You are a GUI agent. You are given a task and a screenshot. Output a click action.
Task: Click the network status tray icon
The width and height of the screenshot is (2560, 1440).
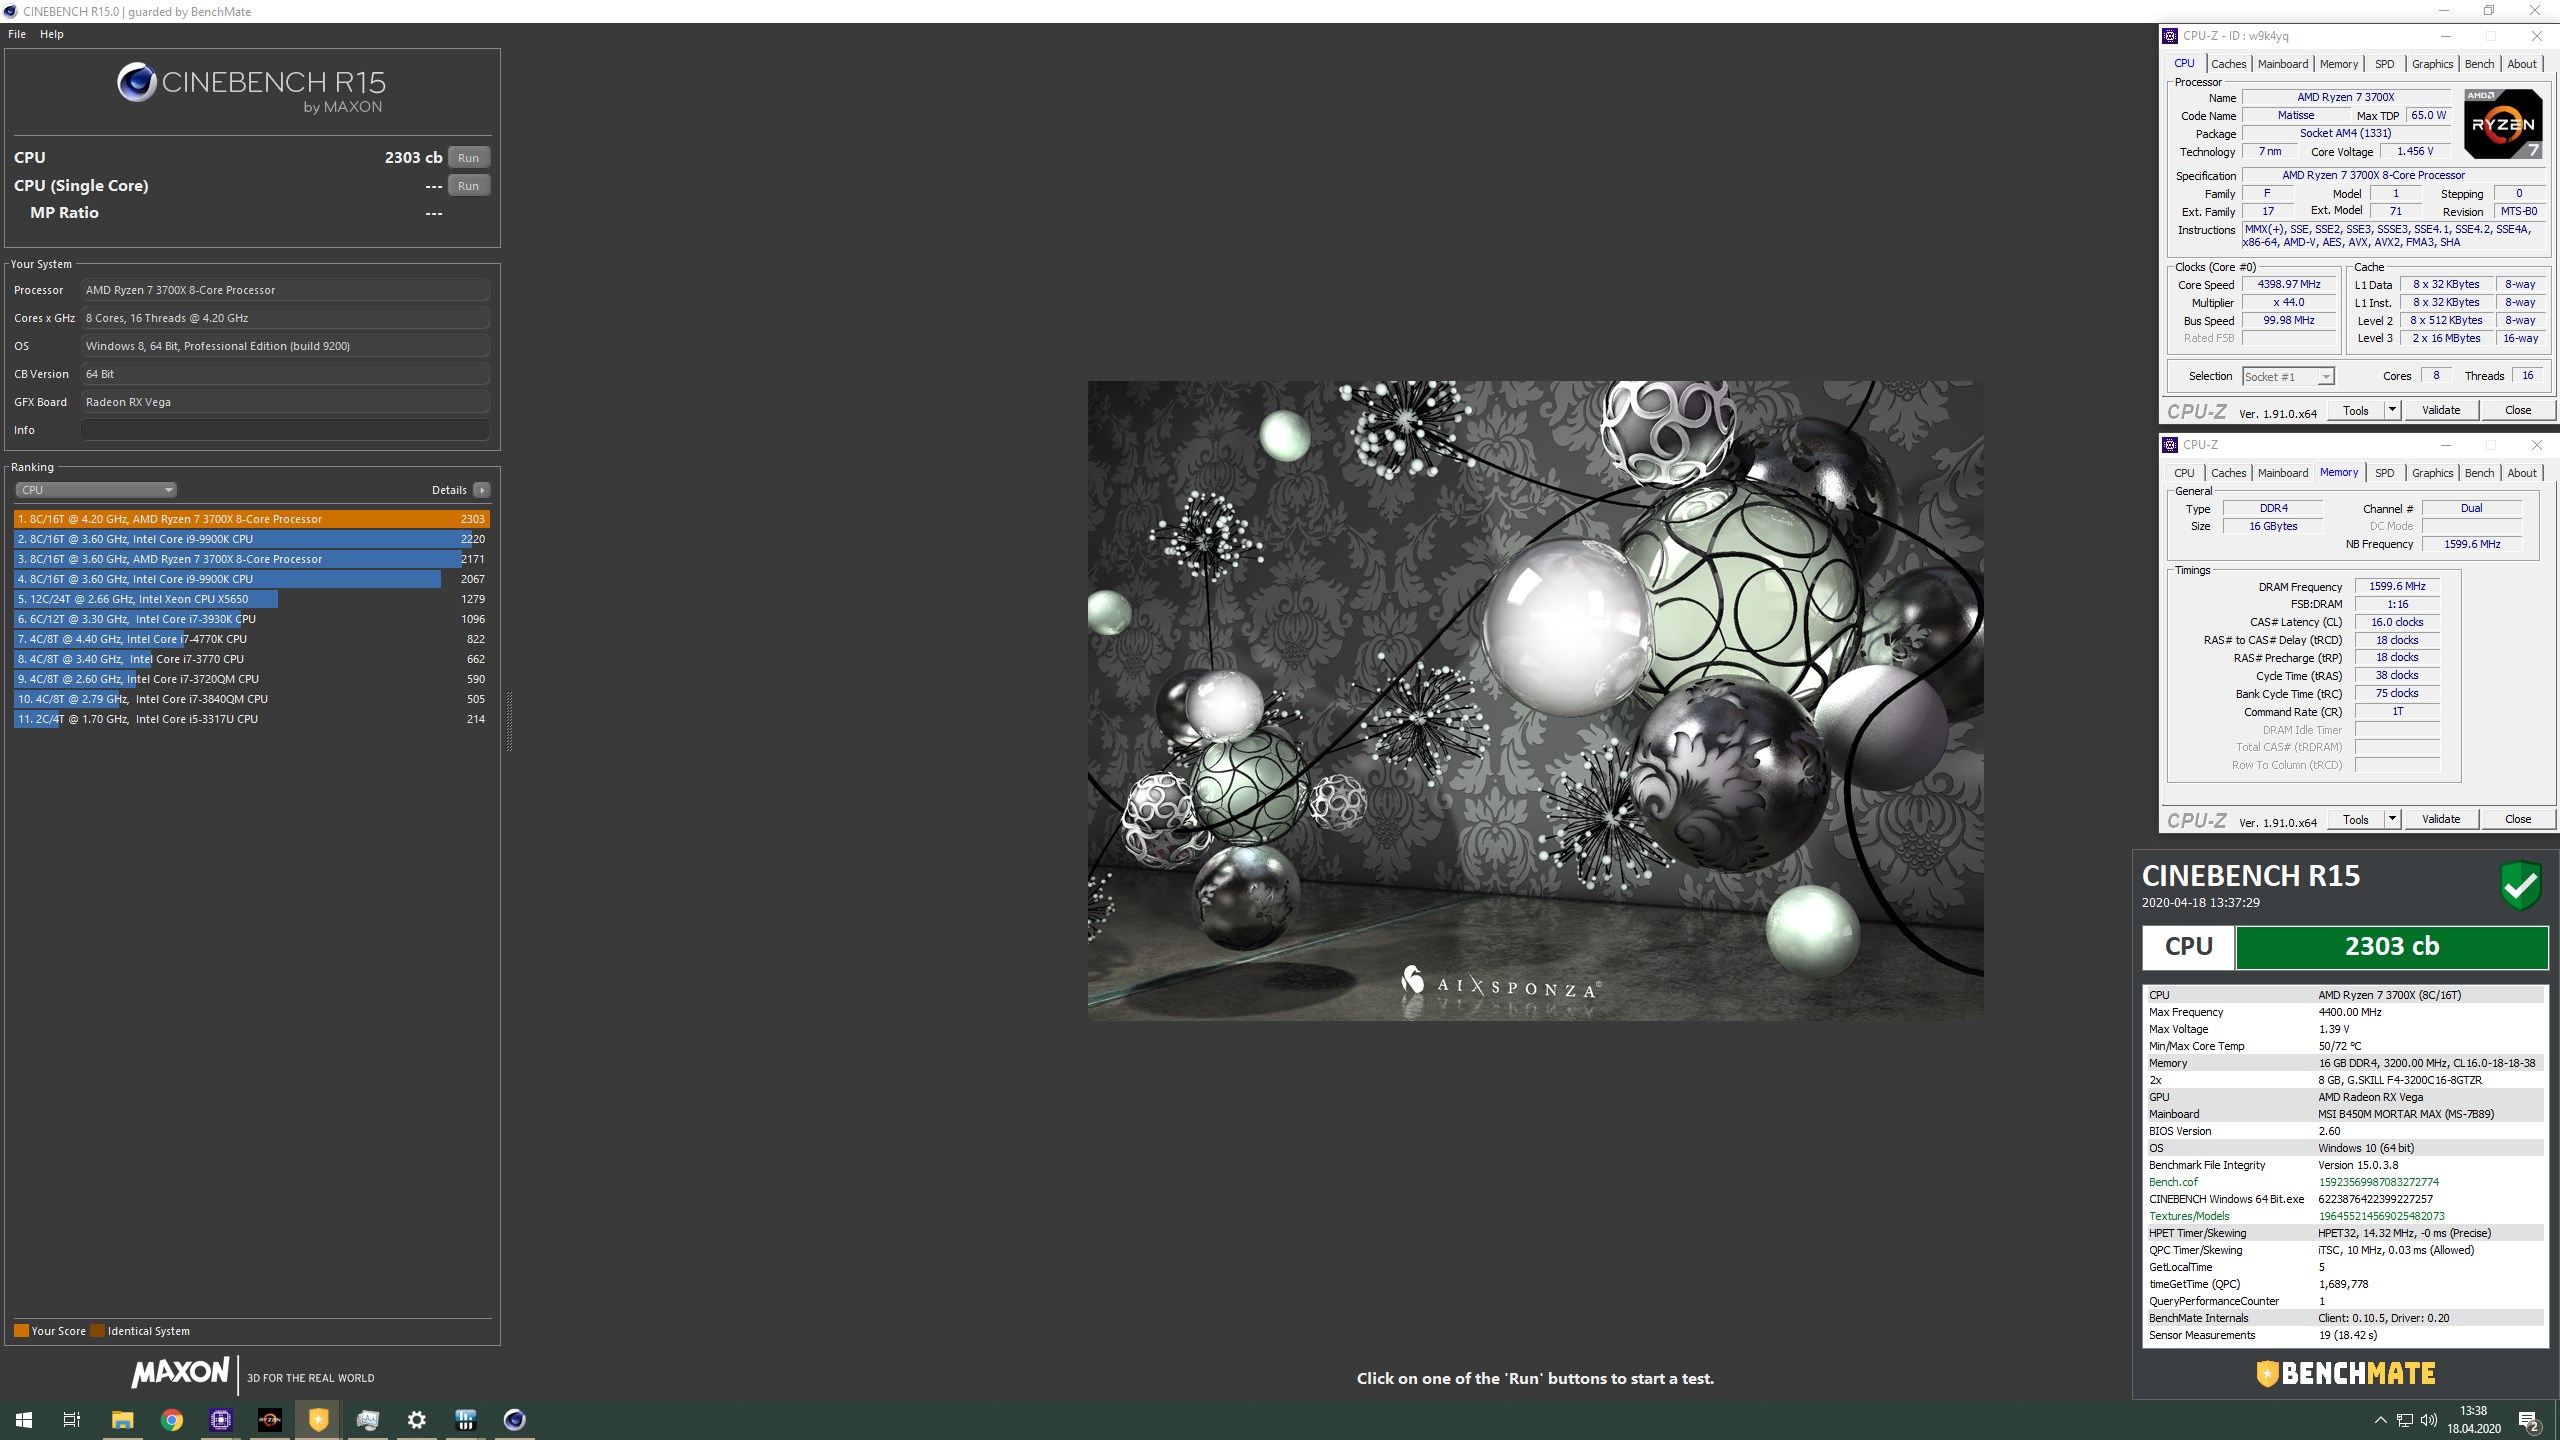pos(2404,1420)
